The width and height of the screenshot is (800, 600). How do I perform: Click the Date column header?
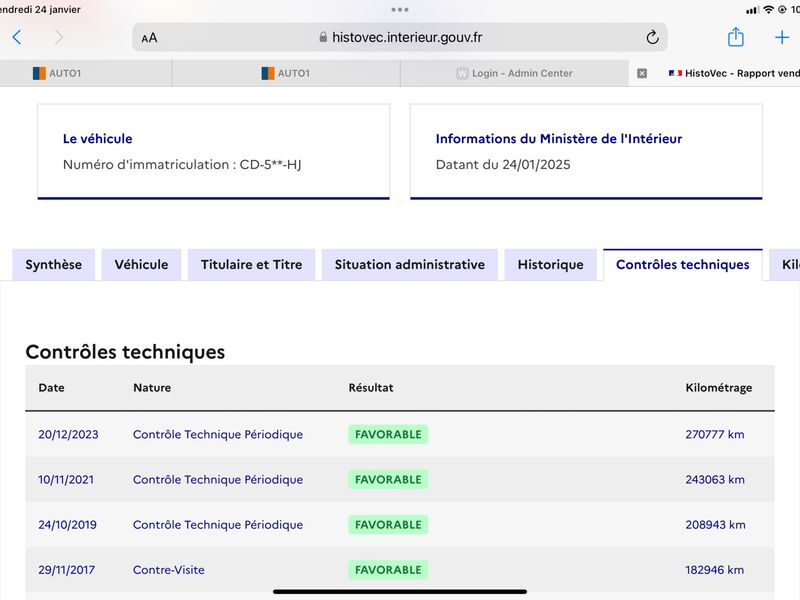pos(52,388)
